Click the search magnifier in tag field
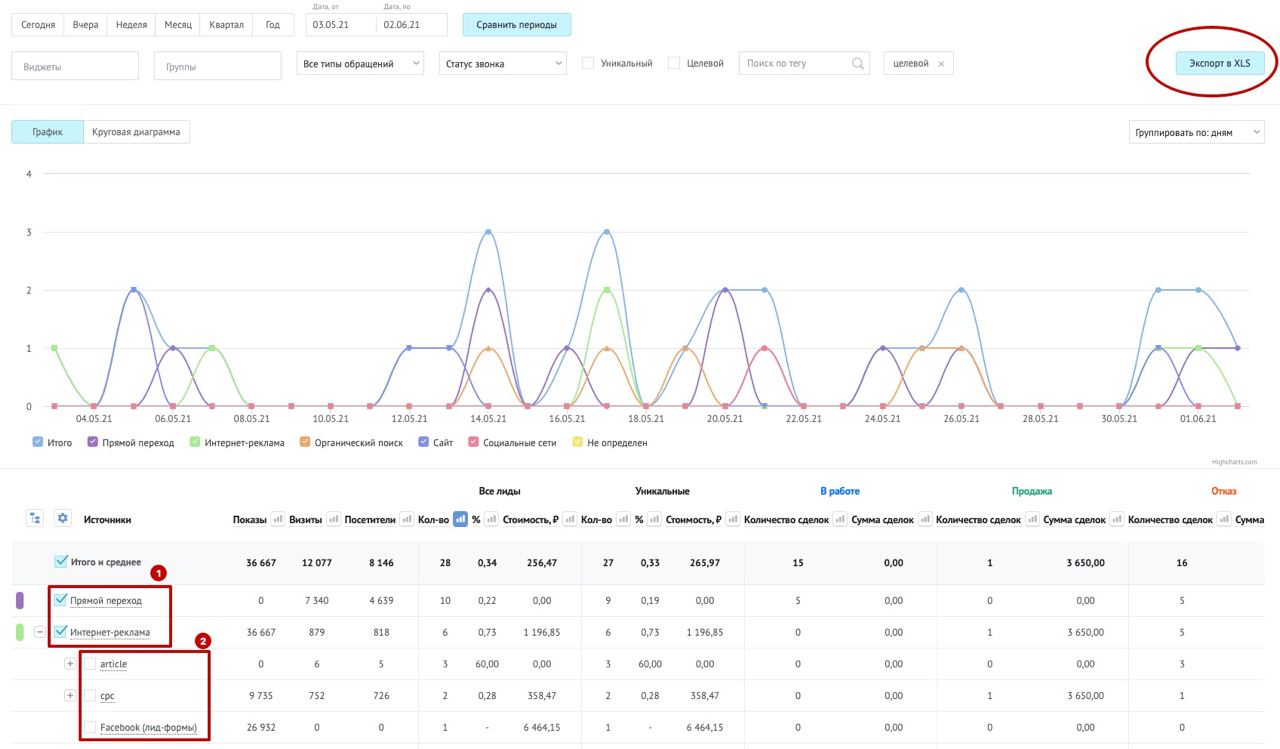 click(858, 63)
